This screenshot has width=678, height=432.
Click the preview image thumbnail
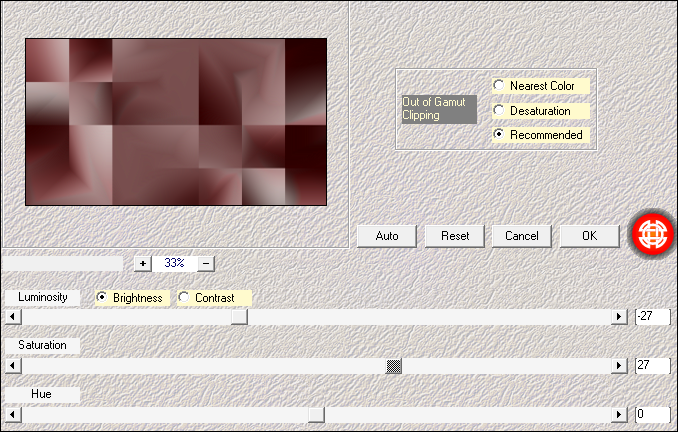(x=176, y=122)
